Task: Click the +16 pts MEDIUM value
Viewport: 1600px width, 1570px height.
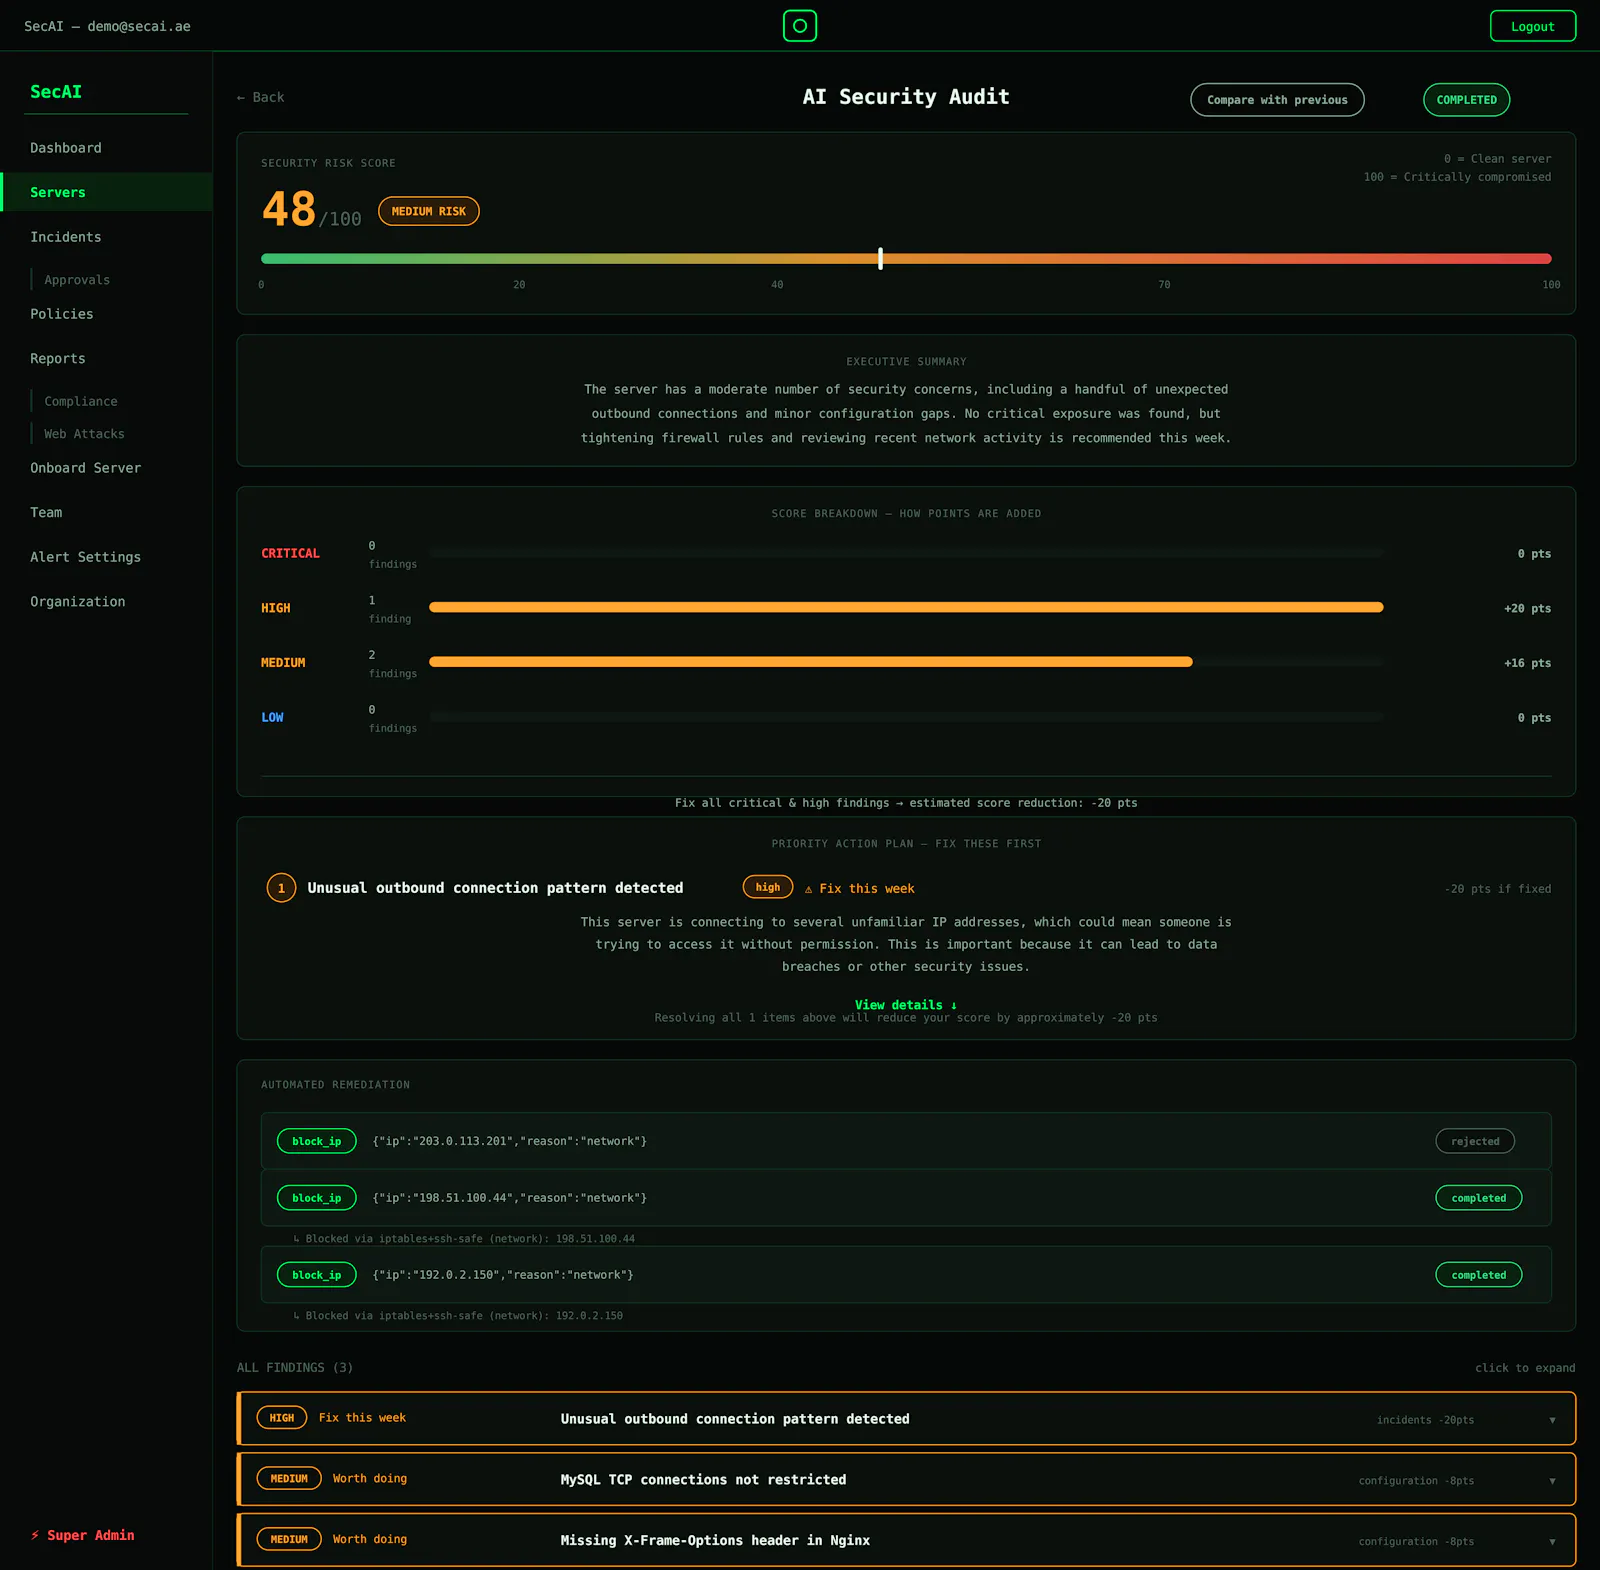Action: pyautogui.click(x=1527, y=664)
